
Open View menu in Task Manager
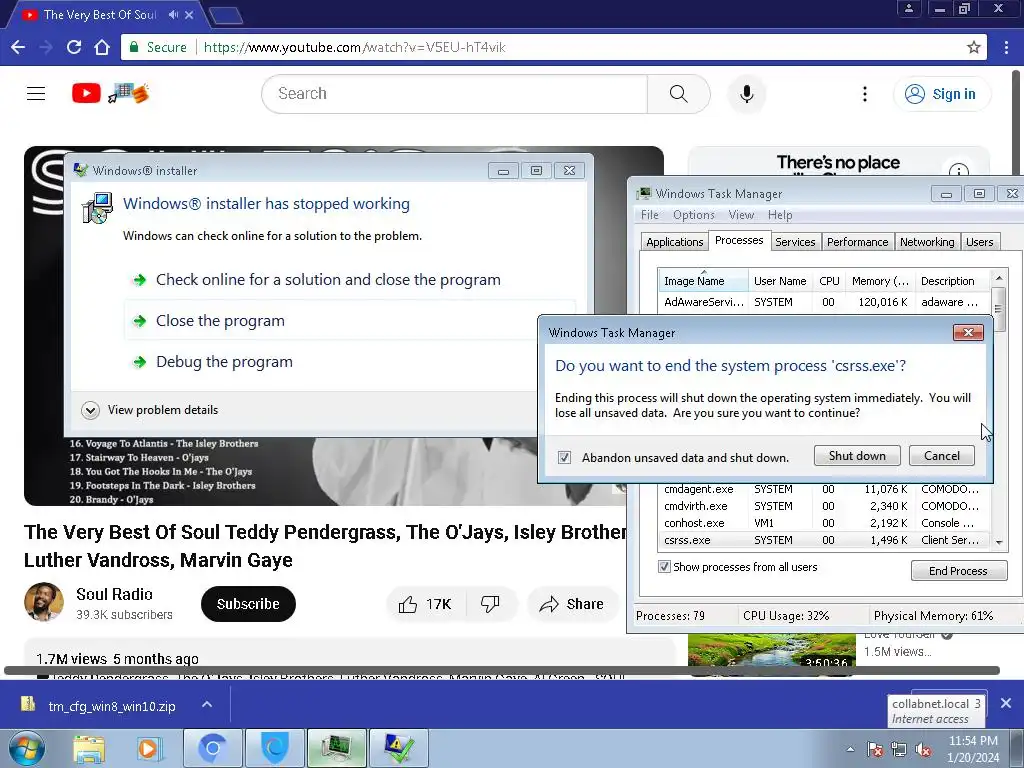pyautogui.click(x=741, y=215)
